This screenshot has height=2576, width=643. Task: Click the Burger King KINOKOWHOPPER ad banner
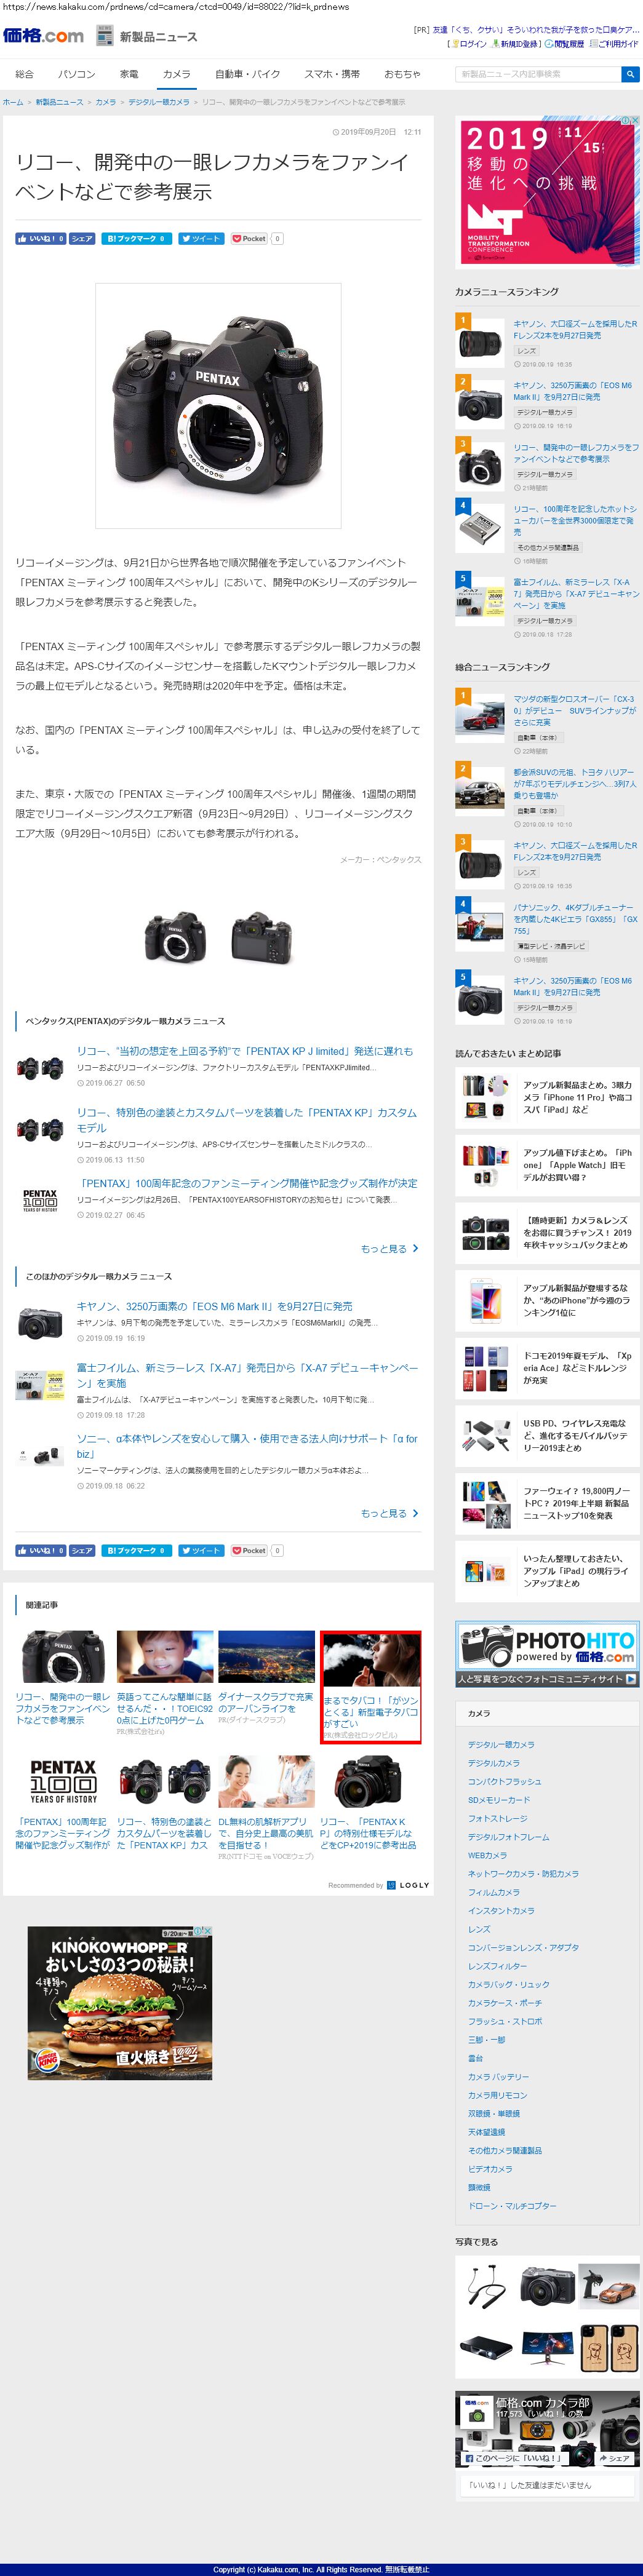[120, 2003]
